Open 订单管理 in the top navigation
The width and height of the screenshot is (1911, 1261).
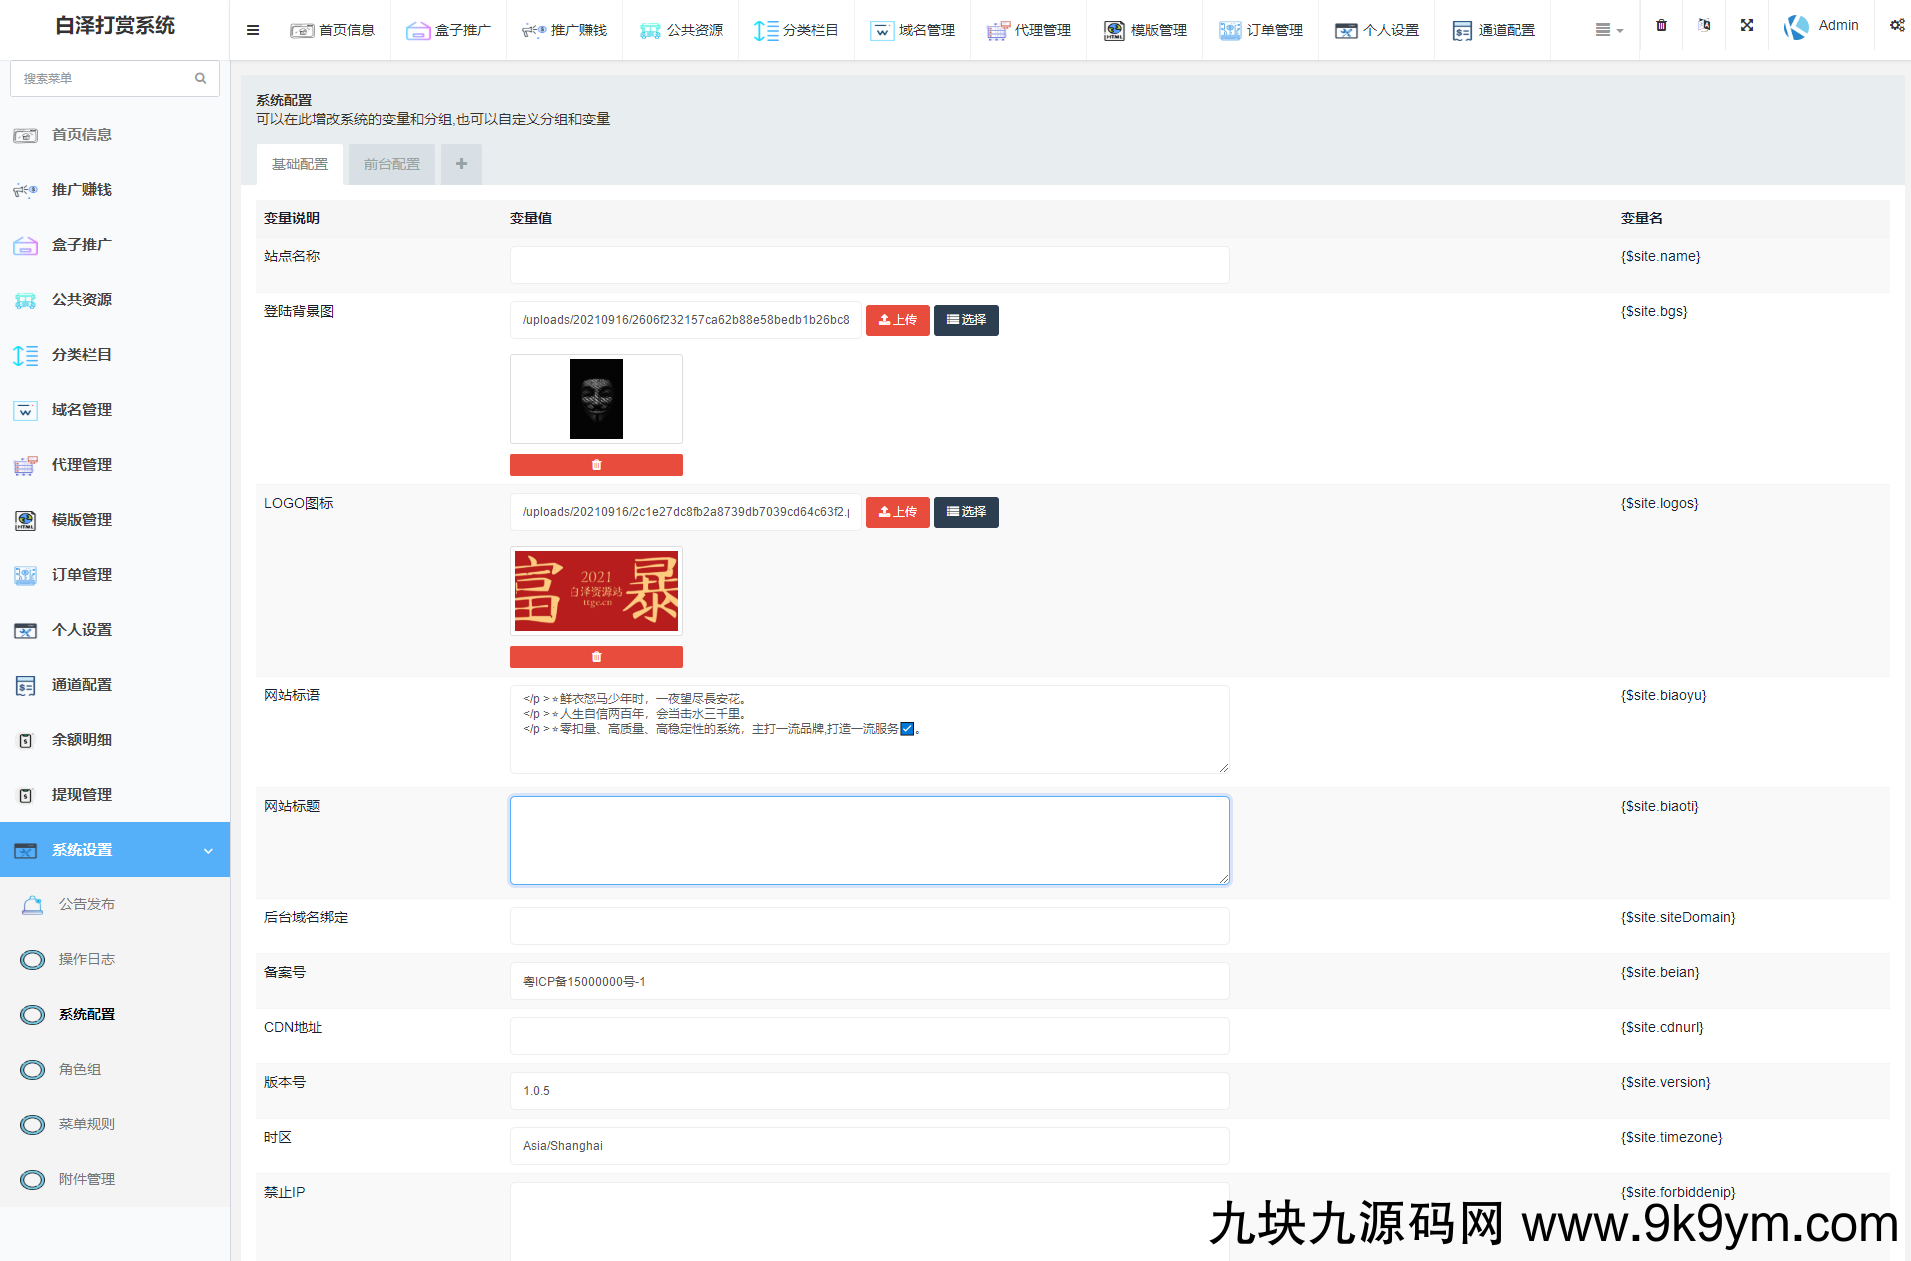(x=1261, y=30)
